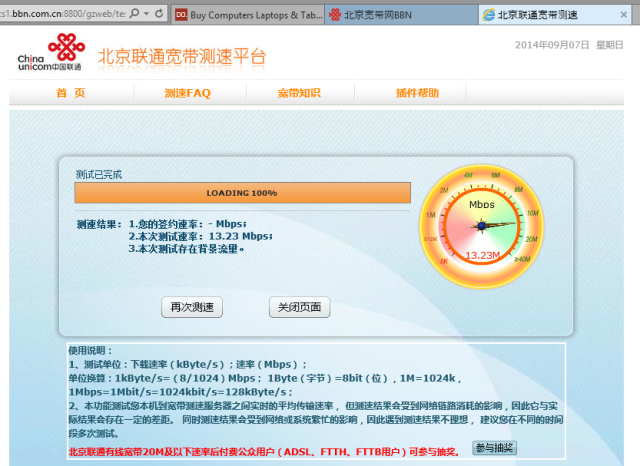The image size is (640, 466).
Task: Click 测试已完成 status text
Action: [x=99, y=175]
